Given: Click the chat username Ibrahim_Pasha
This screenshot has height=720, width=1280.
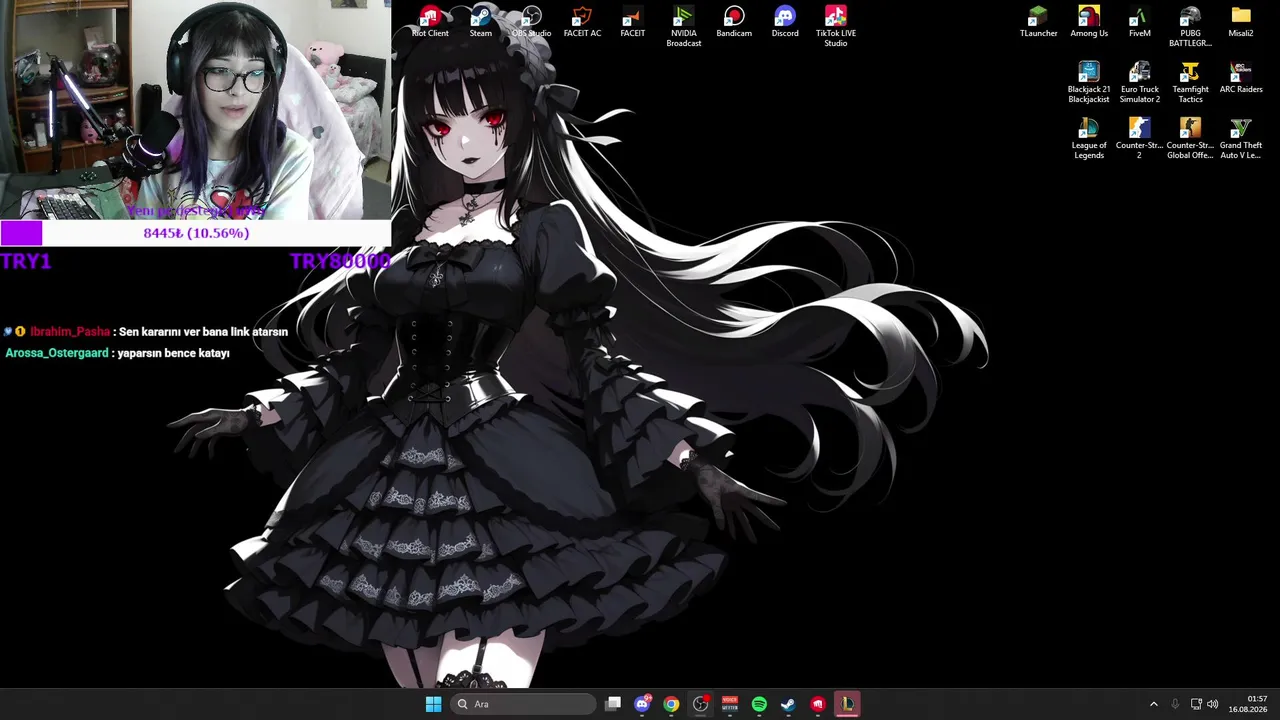Looking at the screenshot, I should click(70, 332).
